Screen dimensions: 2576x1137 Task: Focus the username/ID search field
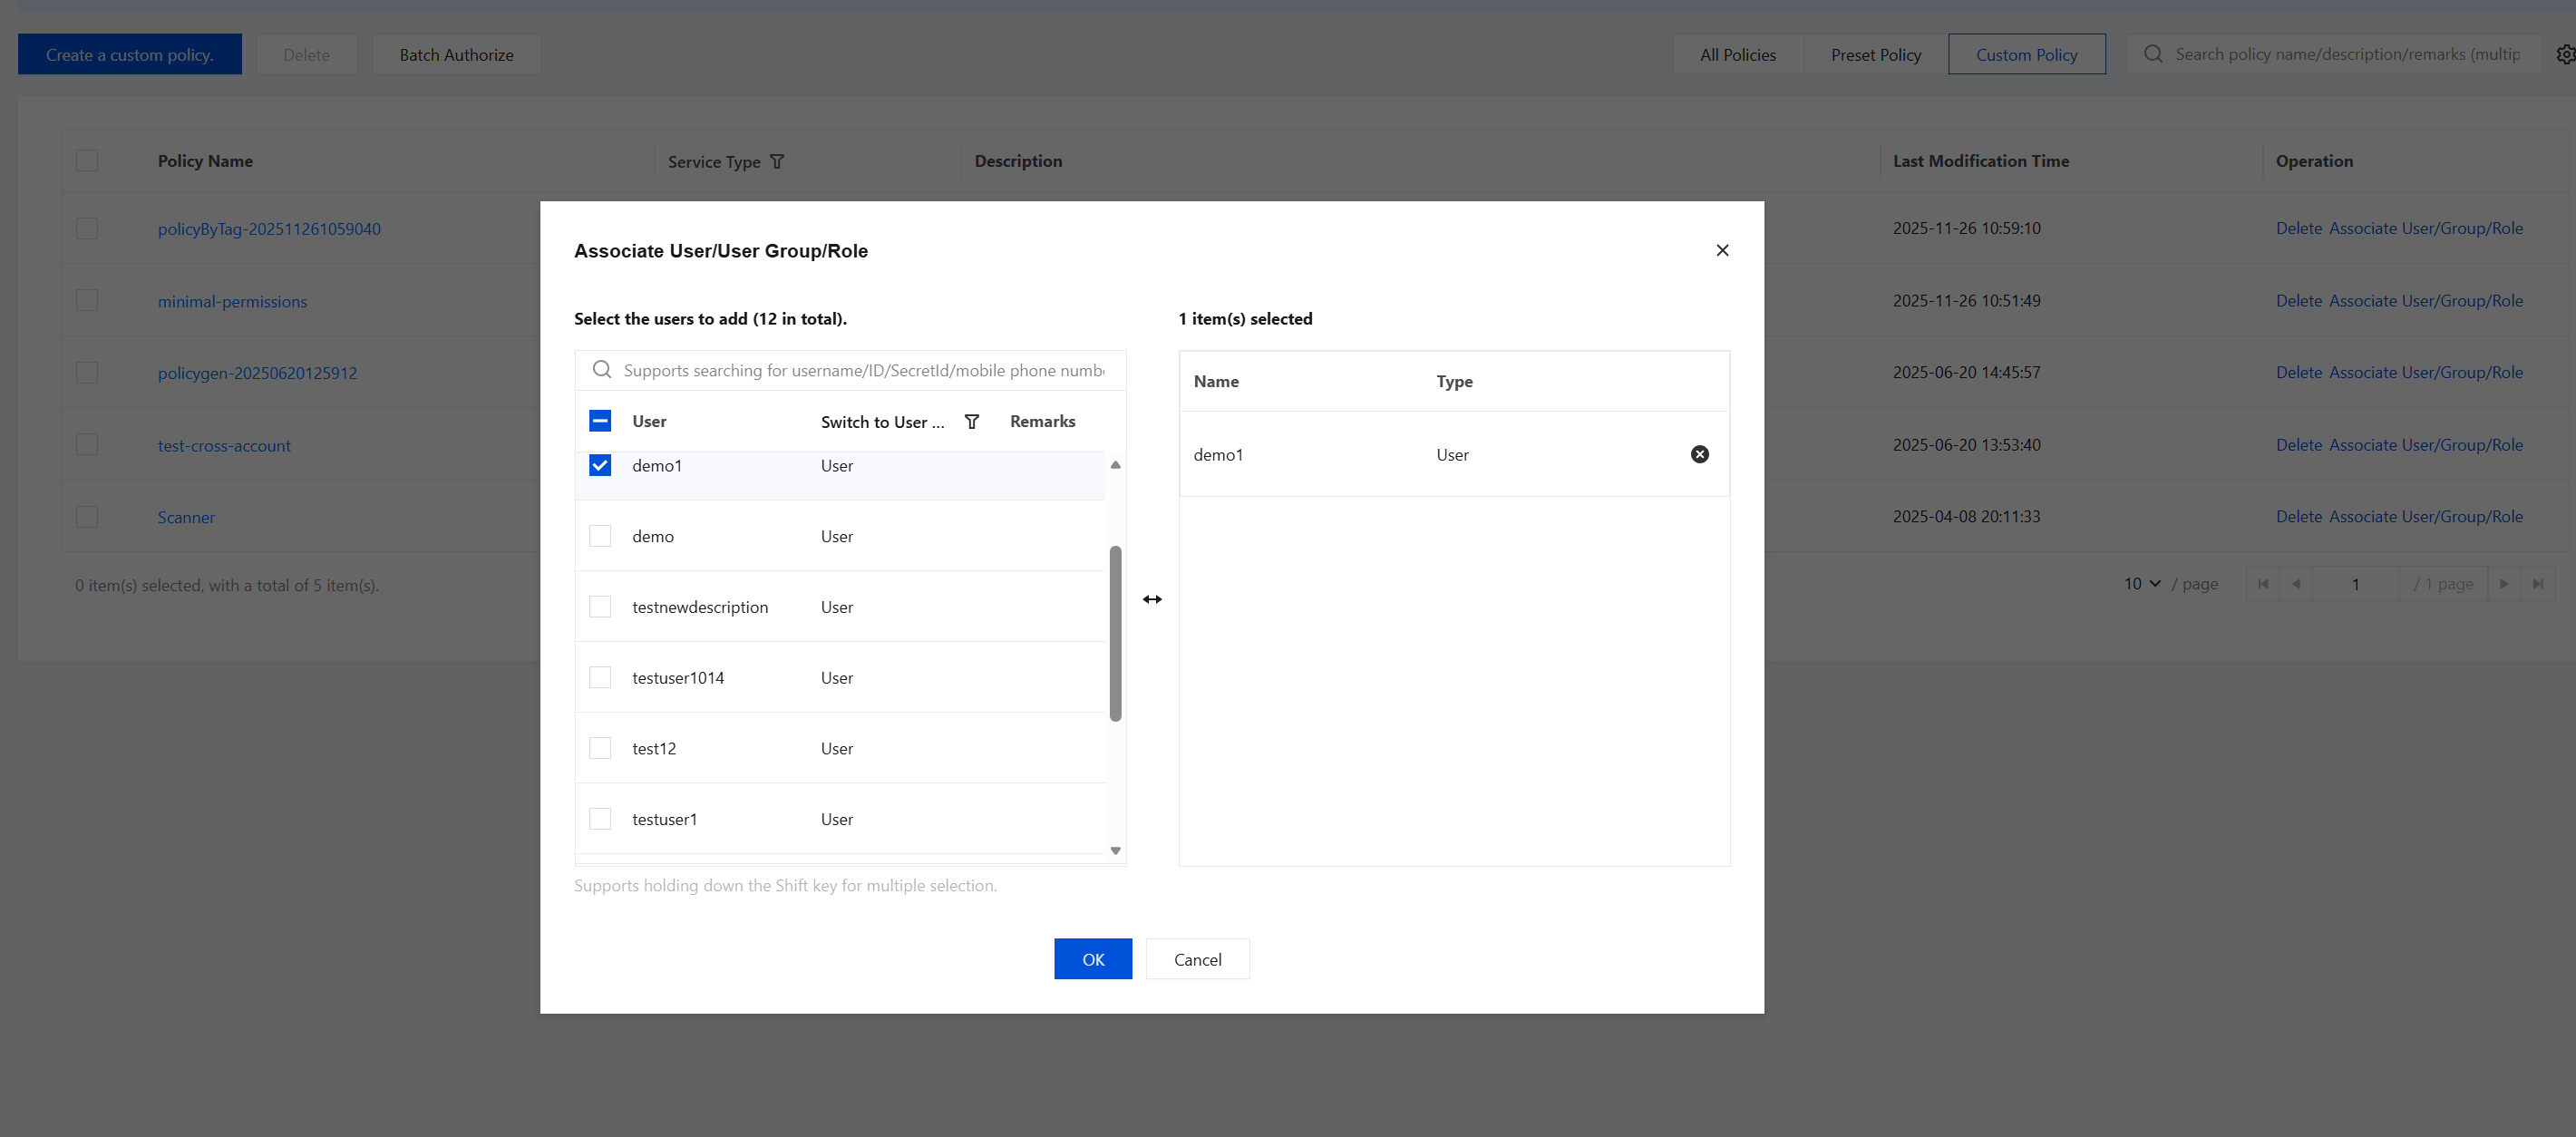[x=863, y=370]
